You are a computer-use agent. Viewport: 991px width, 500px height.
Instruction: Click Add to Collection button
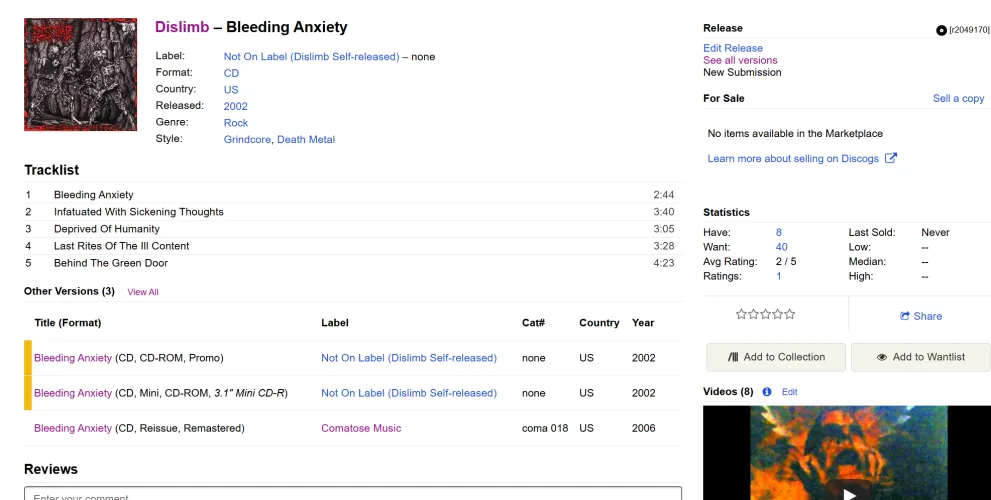pos(776,357)
